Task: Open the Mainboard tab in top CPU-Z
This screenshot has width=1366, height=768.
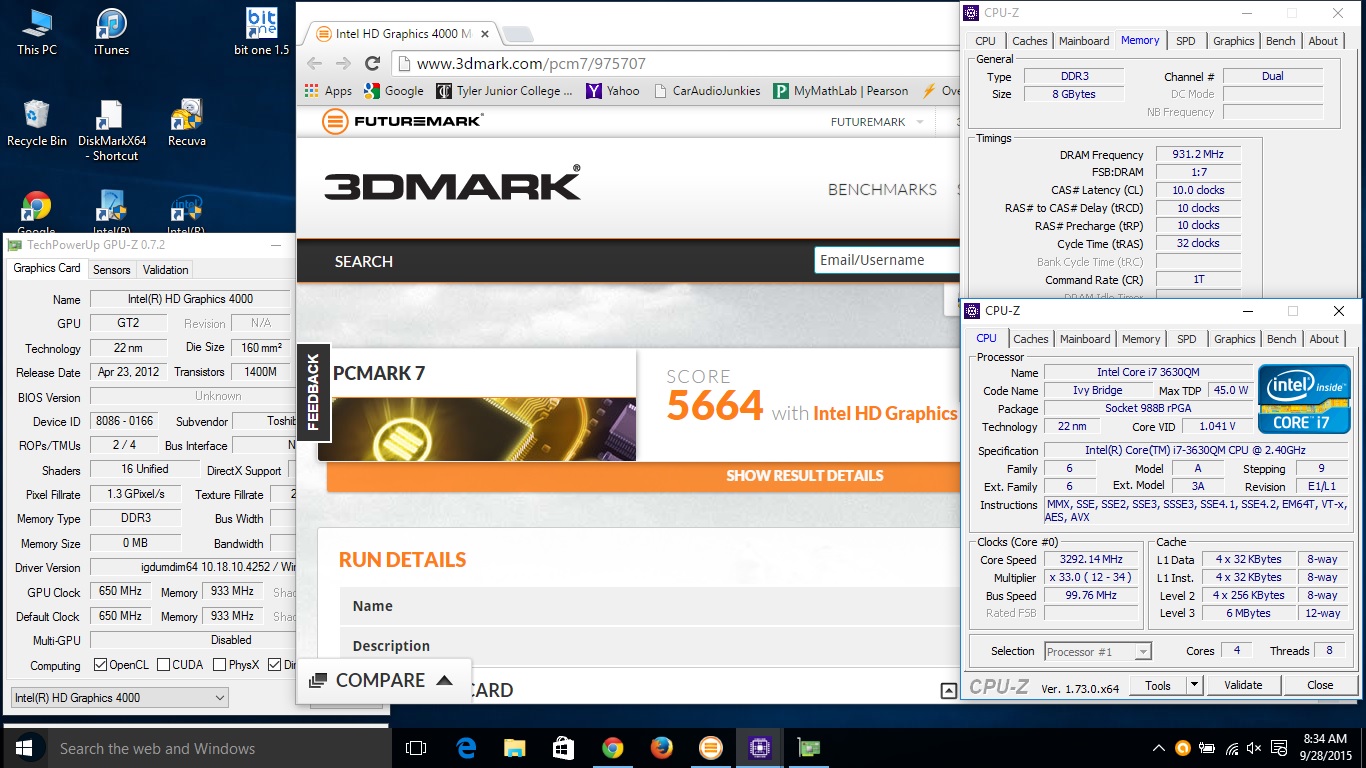Action: pos(1084,41)
